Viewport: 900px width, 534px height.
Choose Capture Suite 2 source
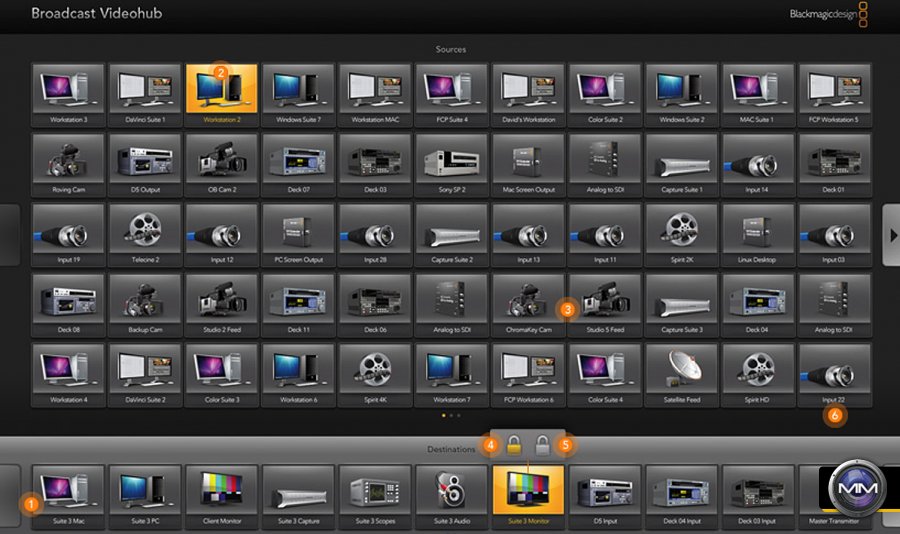(452, 235)
